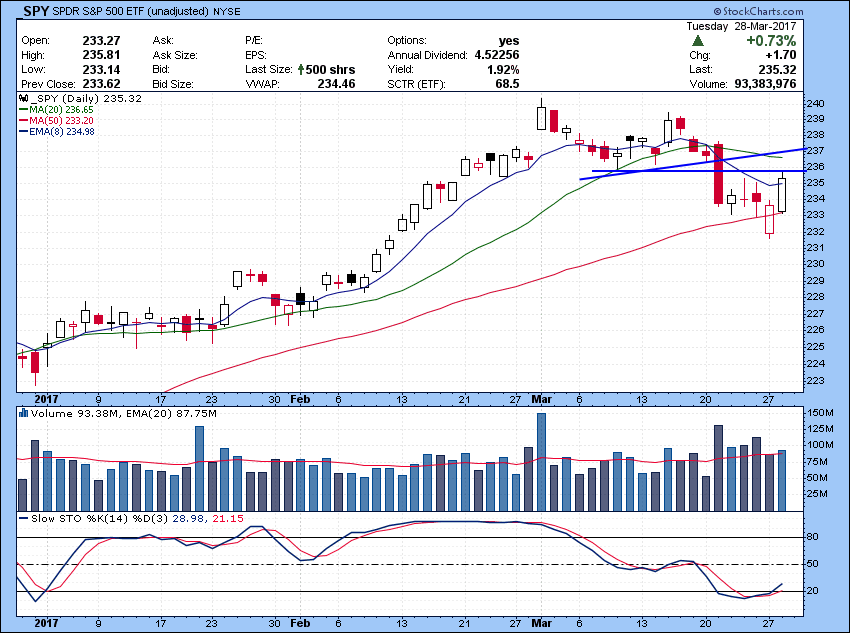Click the red MA(50) legend line marker

tap(23, 120)
